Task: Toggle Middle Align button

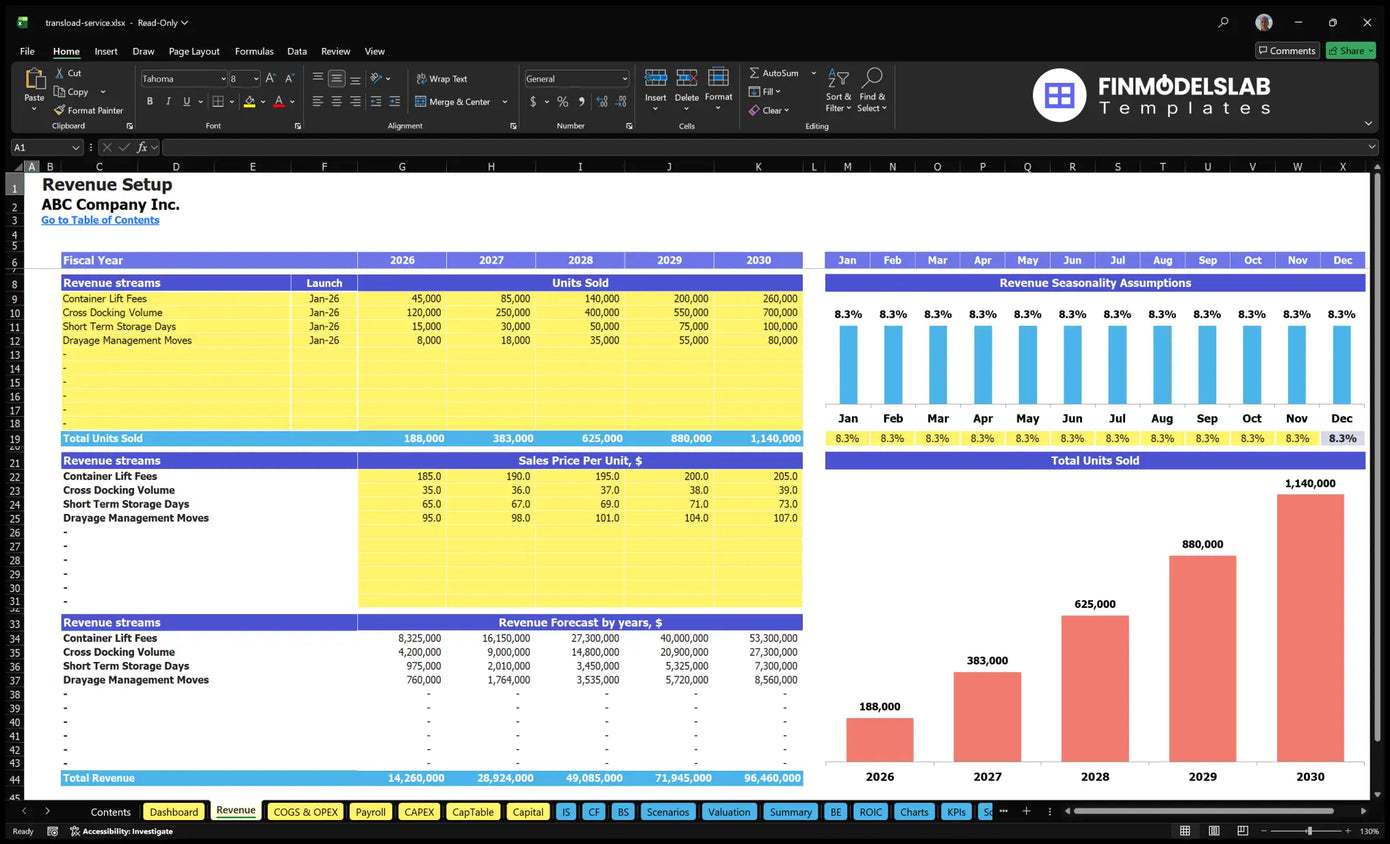Action: coord(337,78)
